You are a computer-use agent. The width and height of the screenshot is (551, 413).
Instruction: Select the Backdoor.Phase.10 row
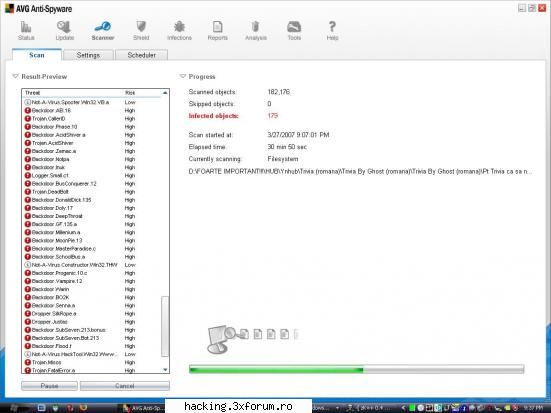click(x=92, y=127)
